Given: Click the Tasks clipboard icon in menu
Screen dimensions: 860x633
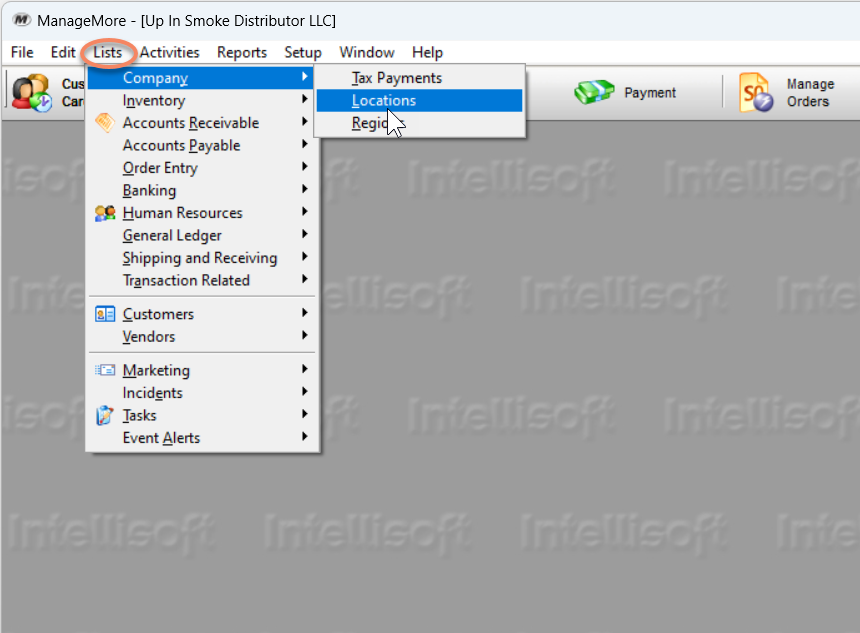Looking at the screenshot, I should pyautogui.click(x=105, y=415).
